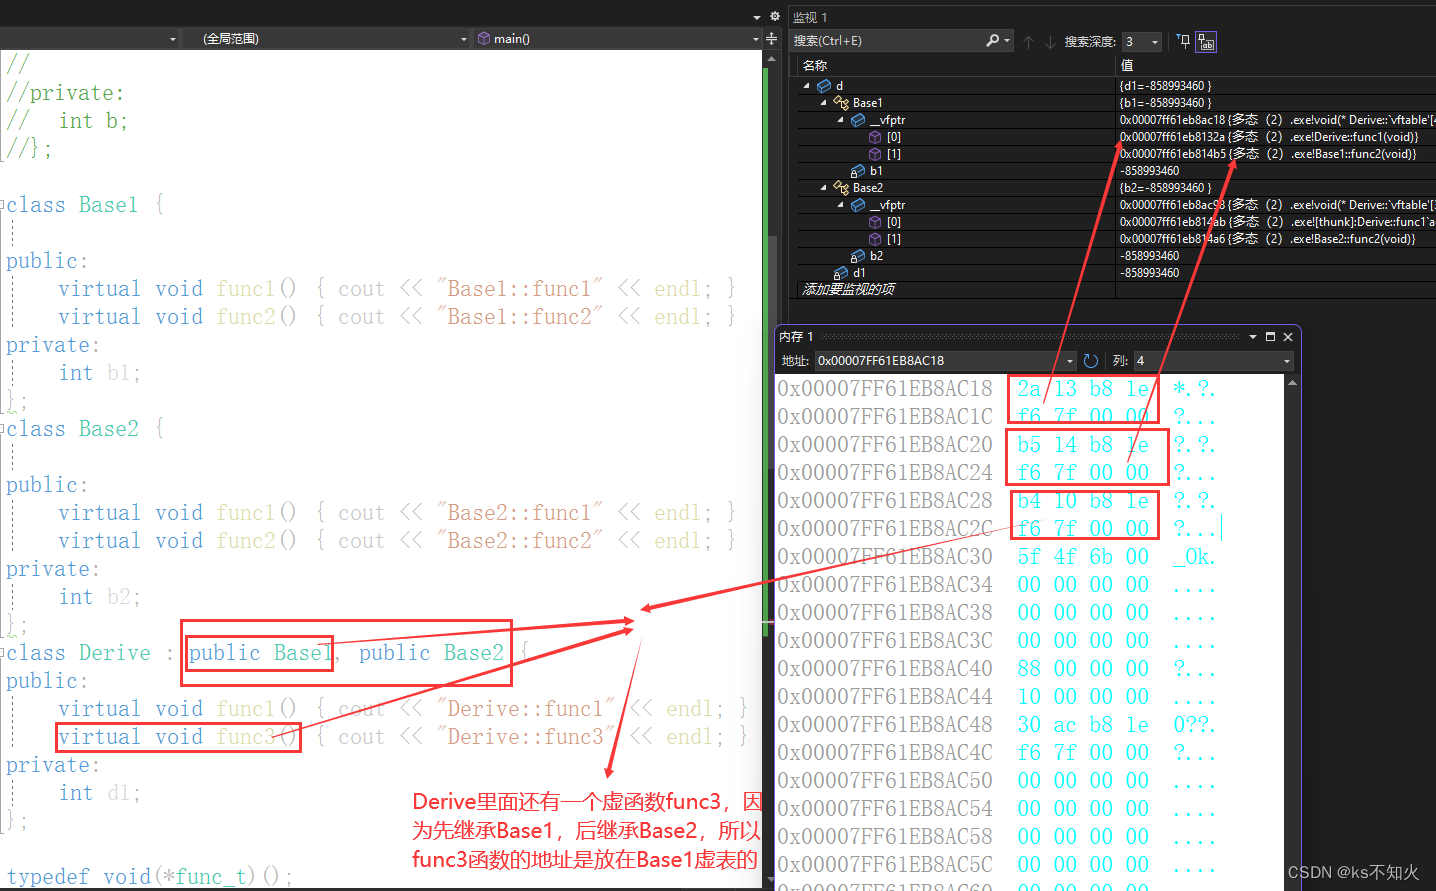Open search options arrow beside magnifier
Image resolution: width=1436 pixels, height=891 pixels.
tap(1007, 41)
